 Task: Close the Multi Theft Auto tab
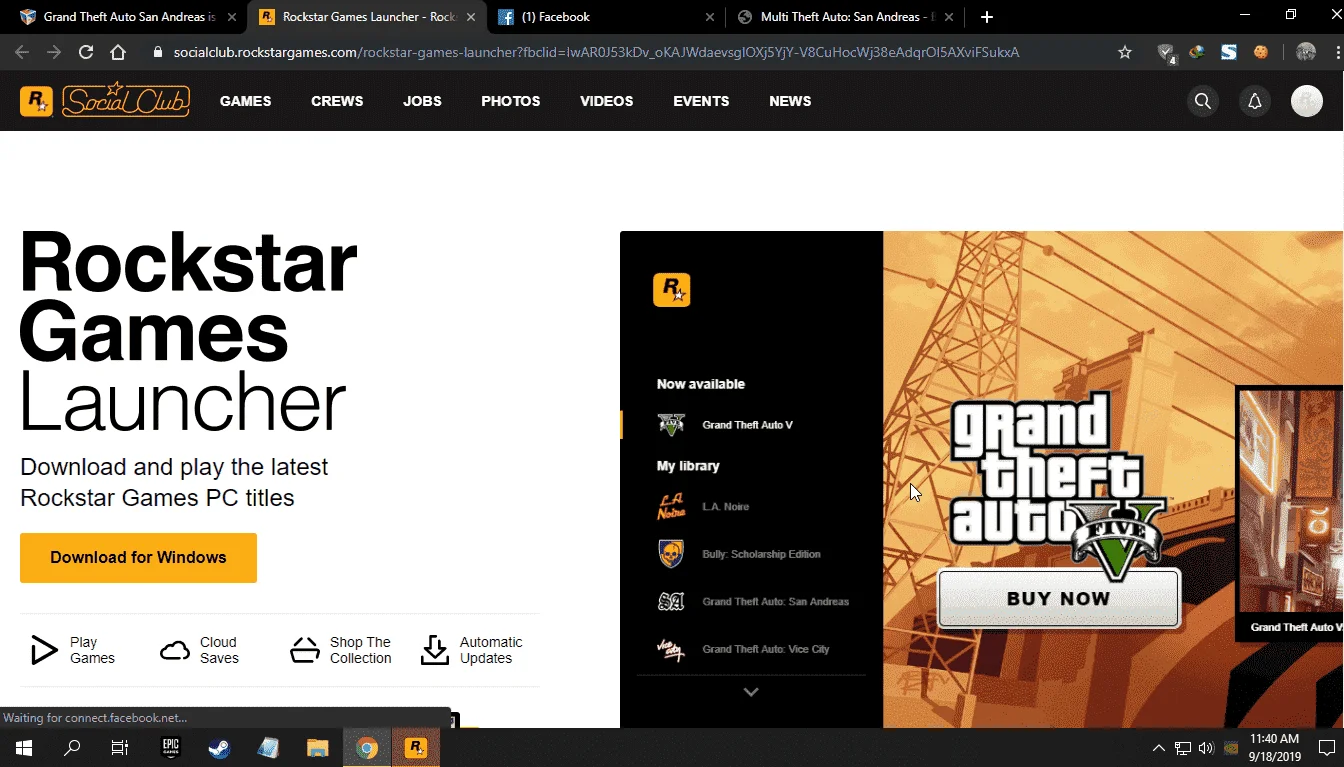949,17
